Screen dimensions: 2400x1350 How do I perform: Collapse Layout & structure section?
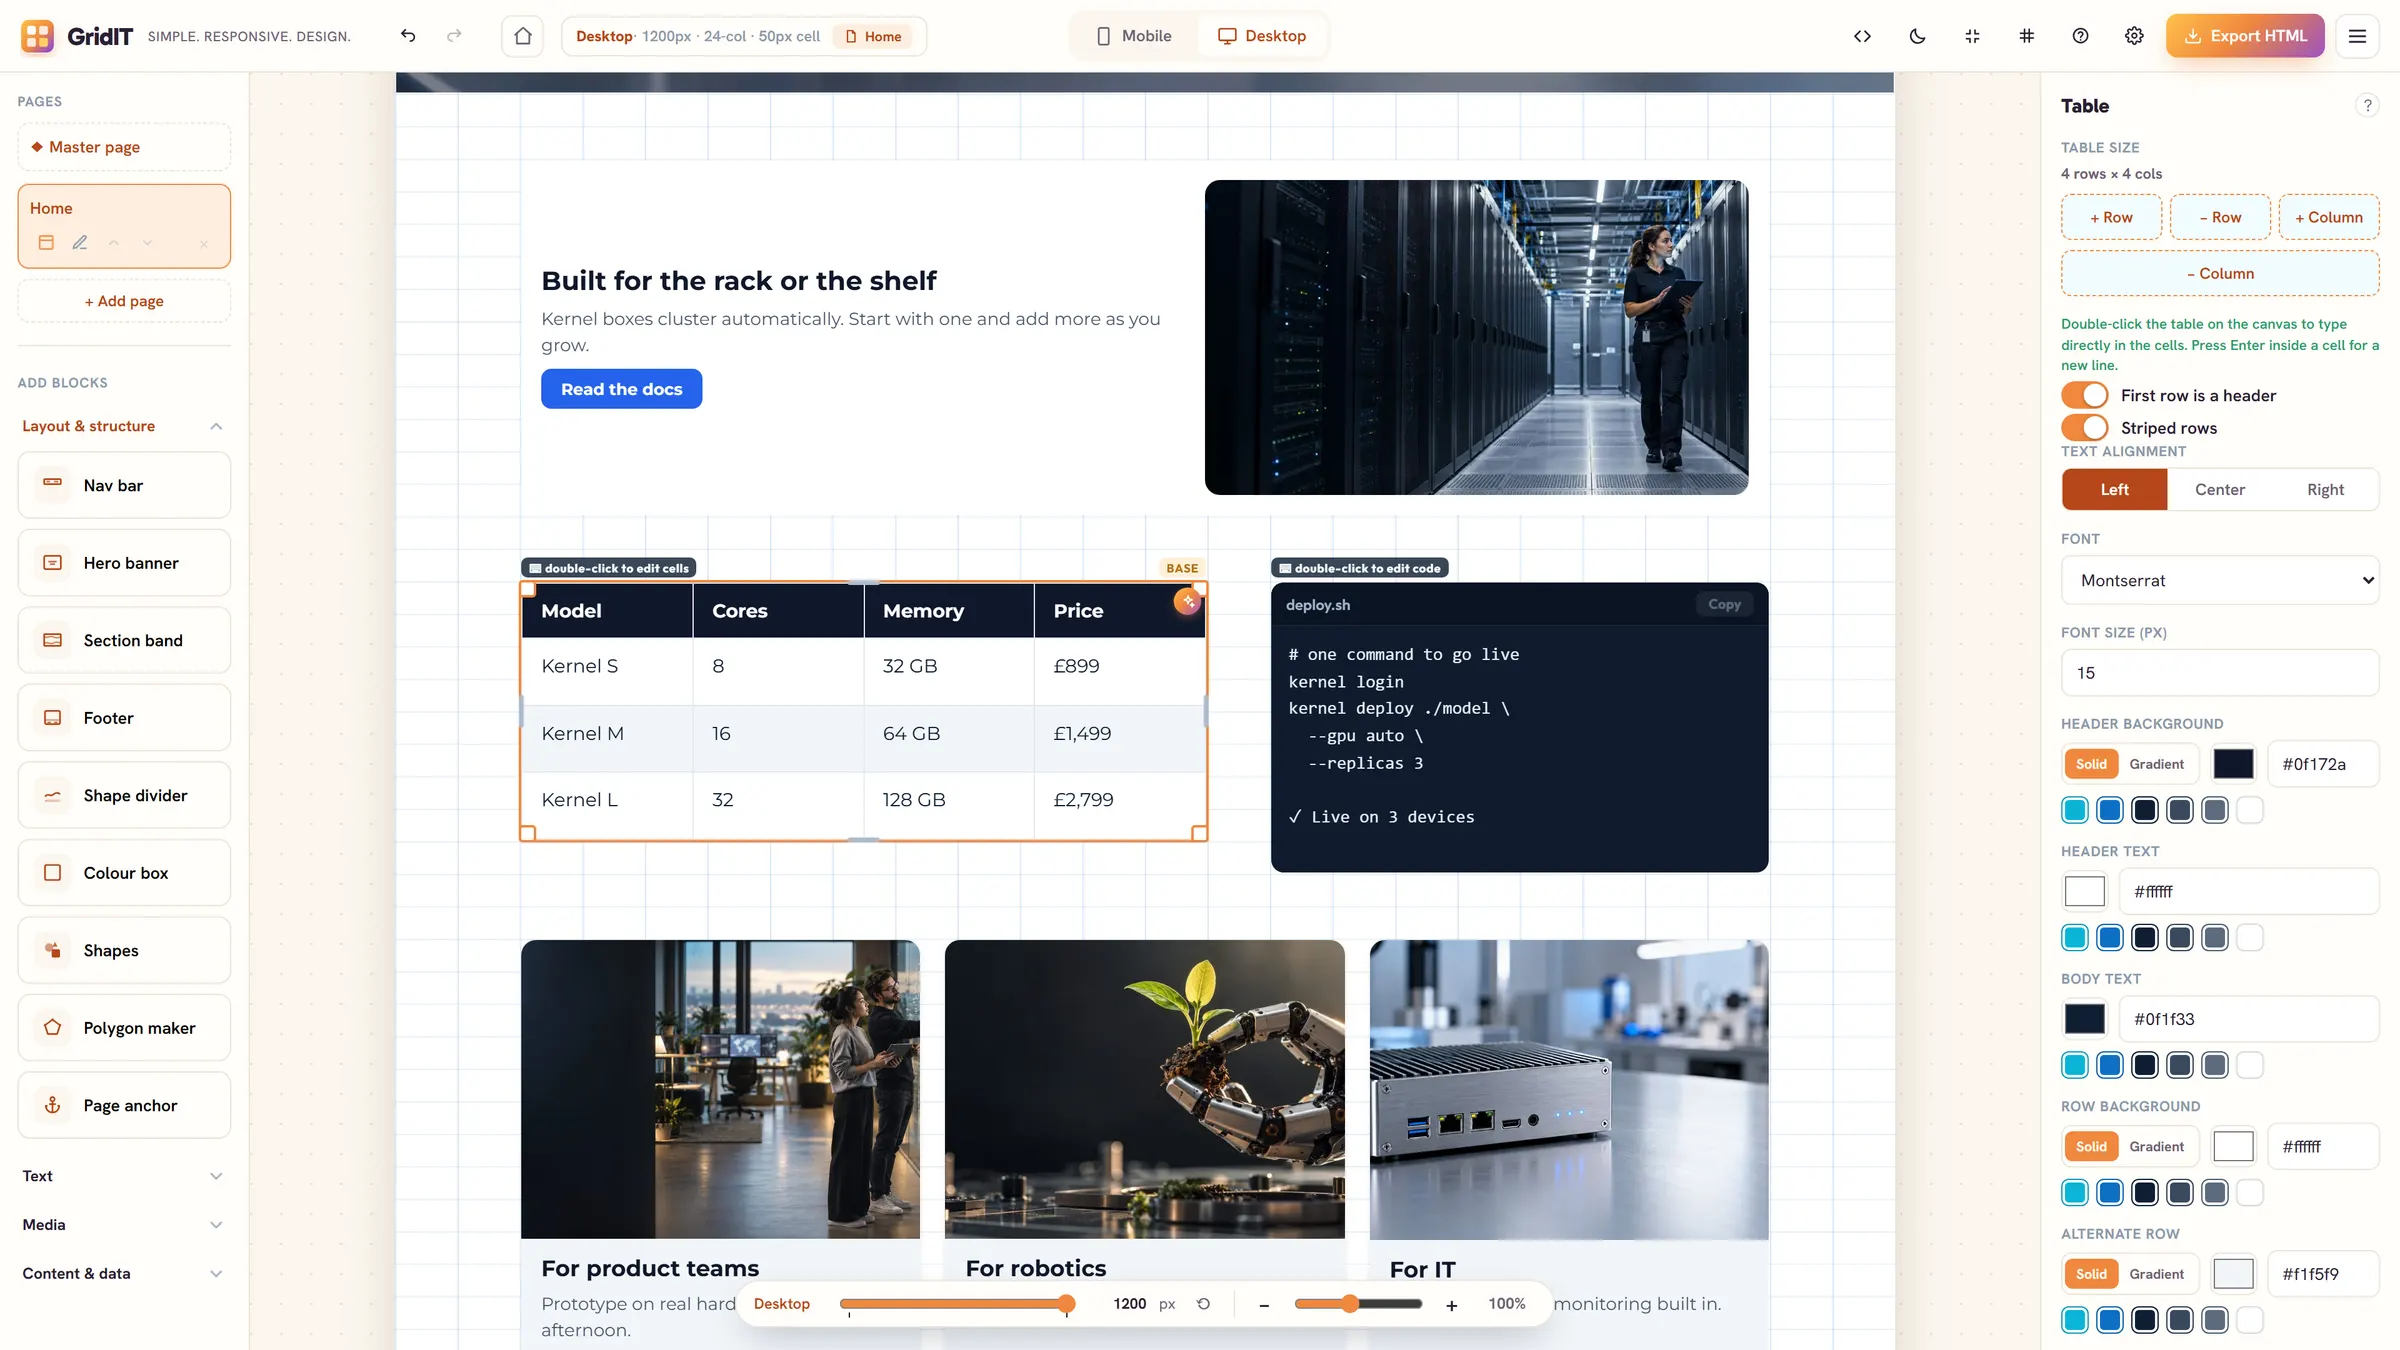[x=123, y=426]
